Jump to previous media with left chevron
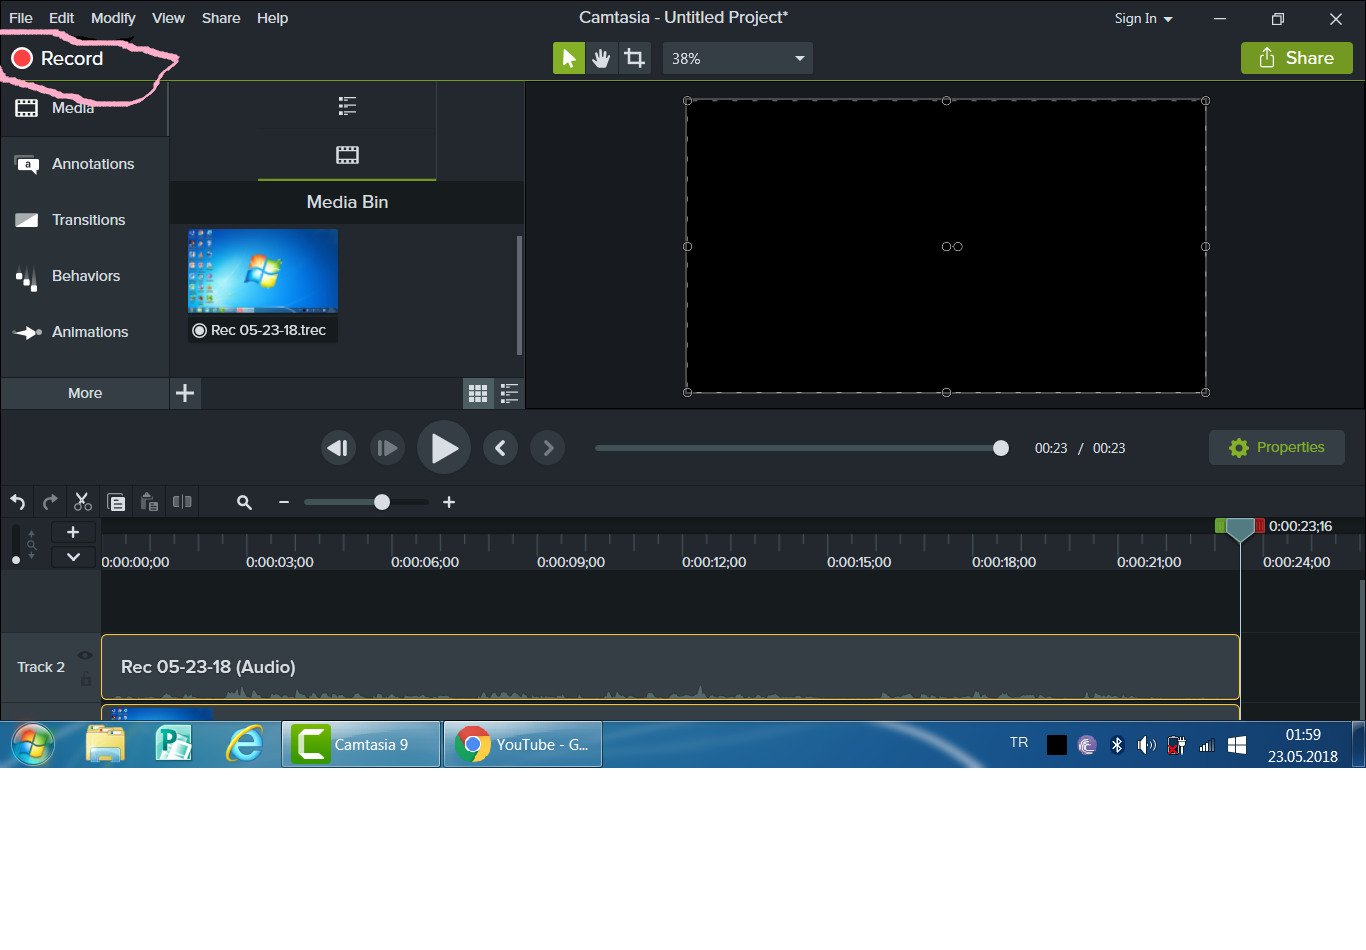 click(500, 448)
